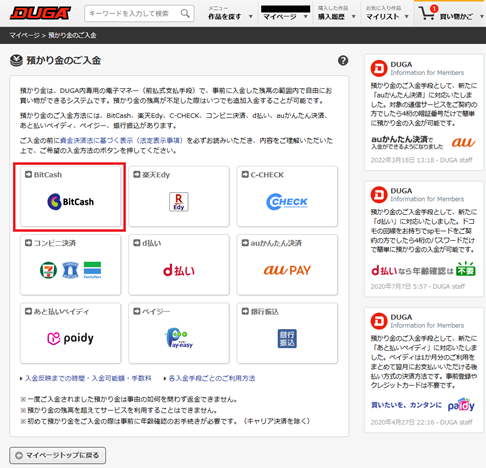
Task: Click the Lawson logo
Action: [70, 270]
